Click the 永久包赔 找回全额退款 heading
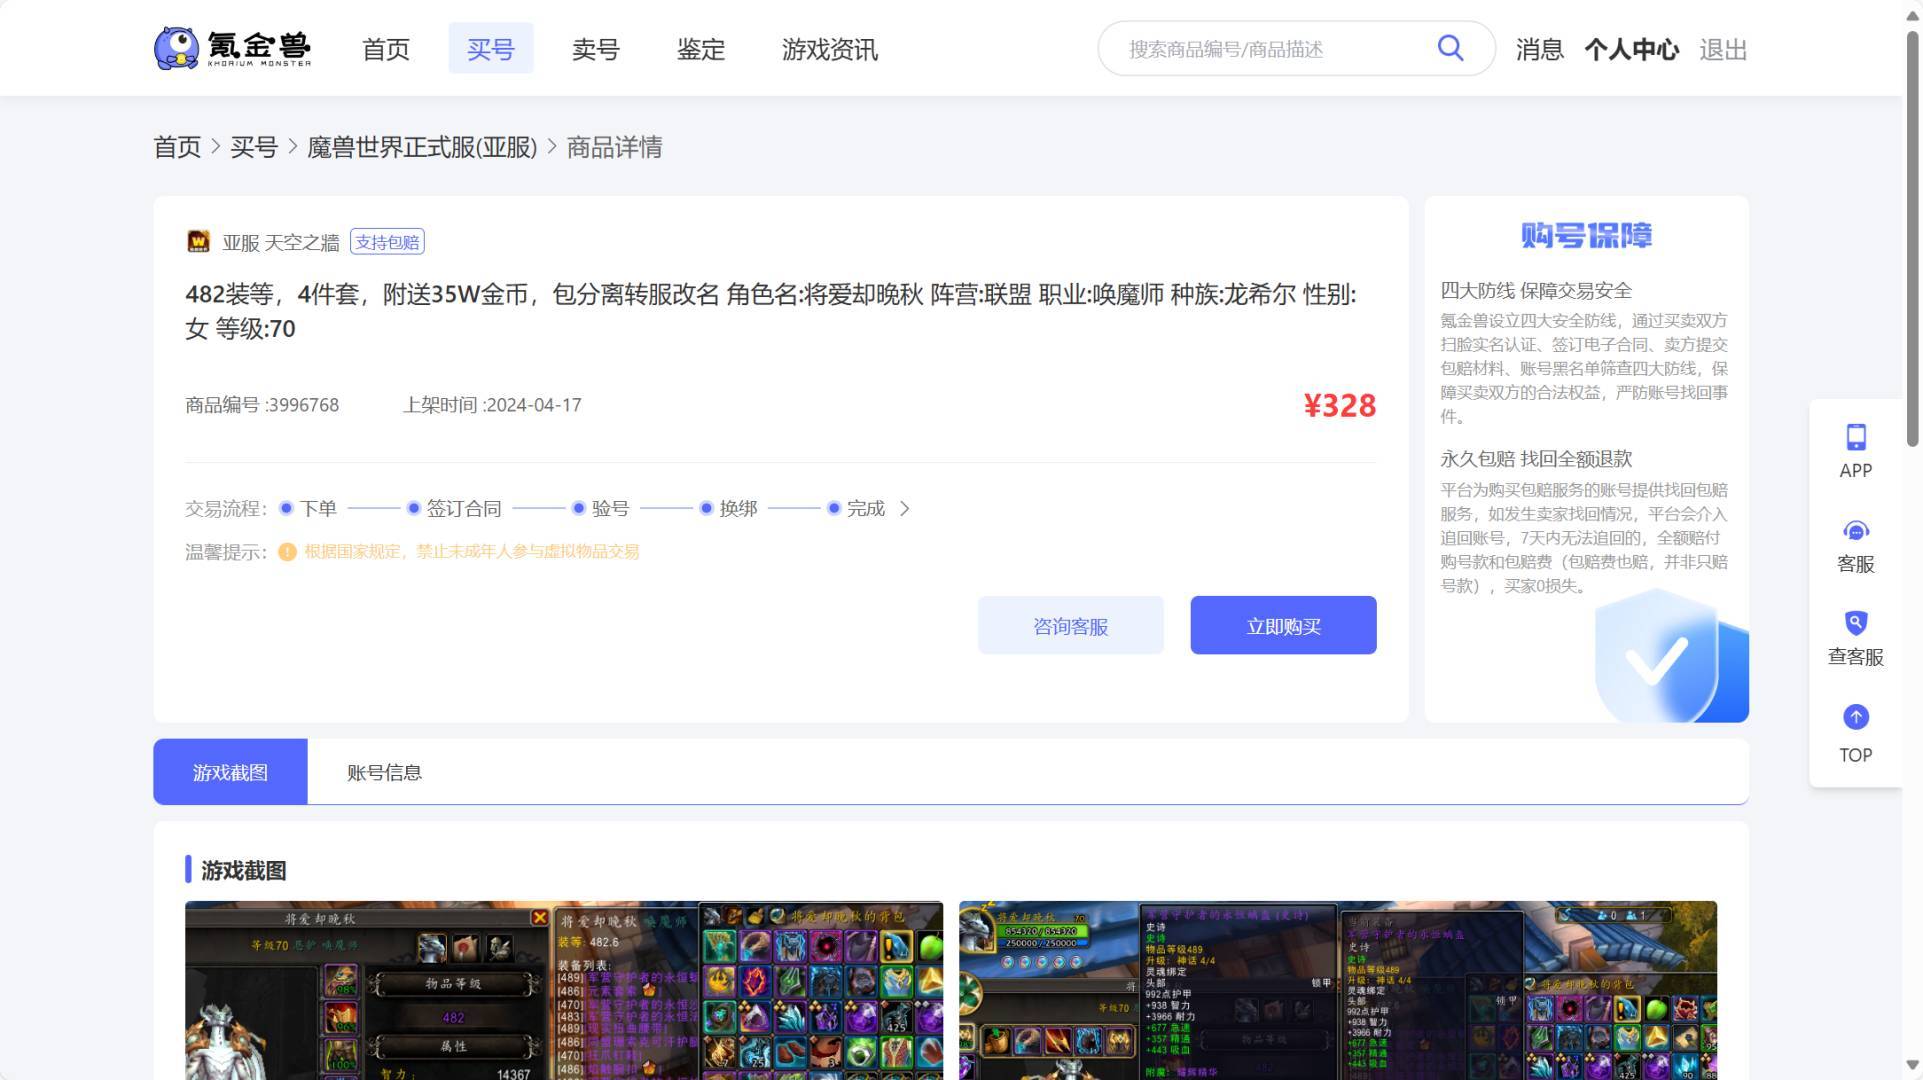Screen dimensions: 1923x1080 pyautogui.click(x=1536, y=459)
